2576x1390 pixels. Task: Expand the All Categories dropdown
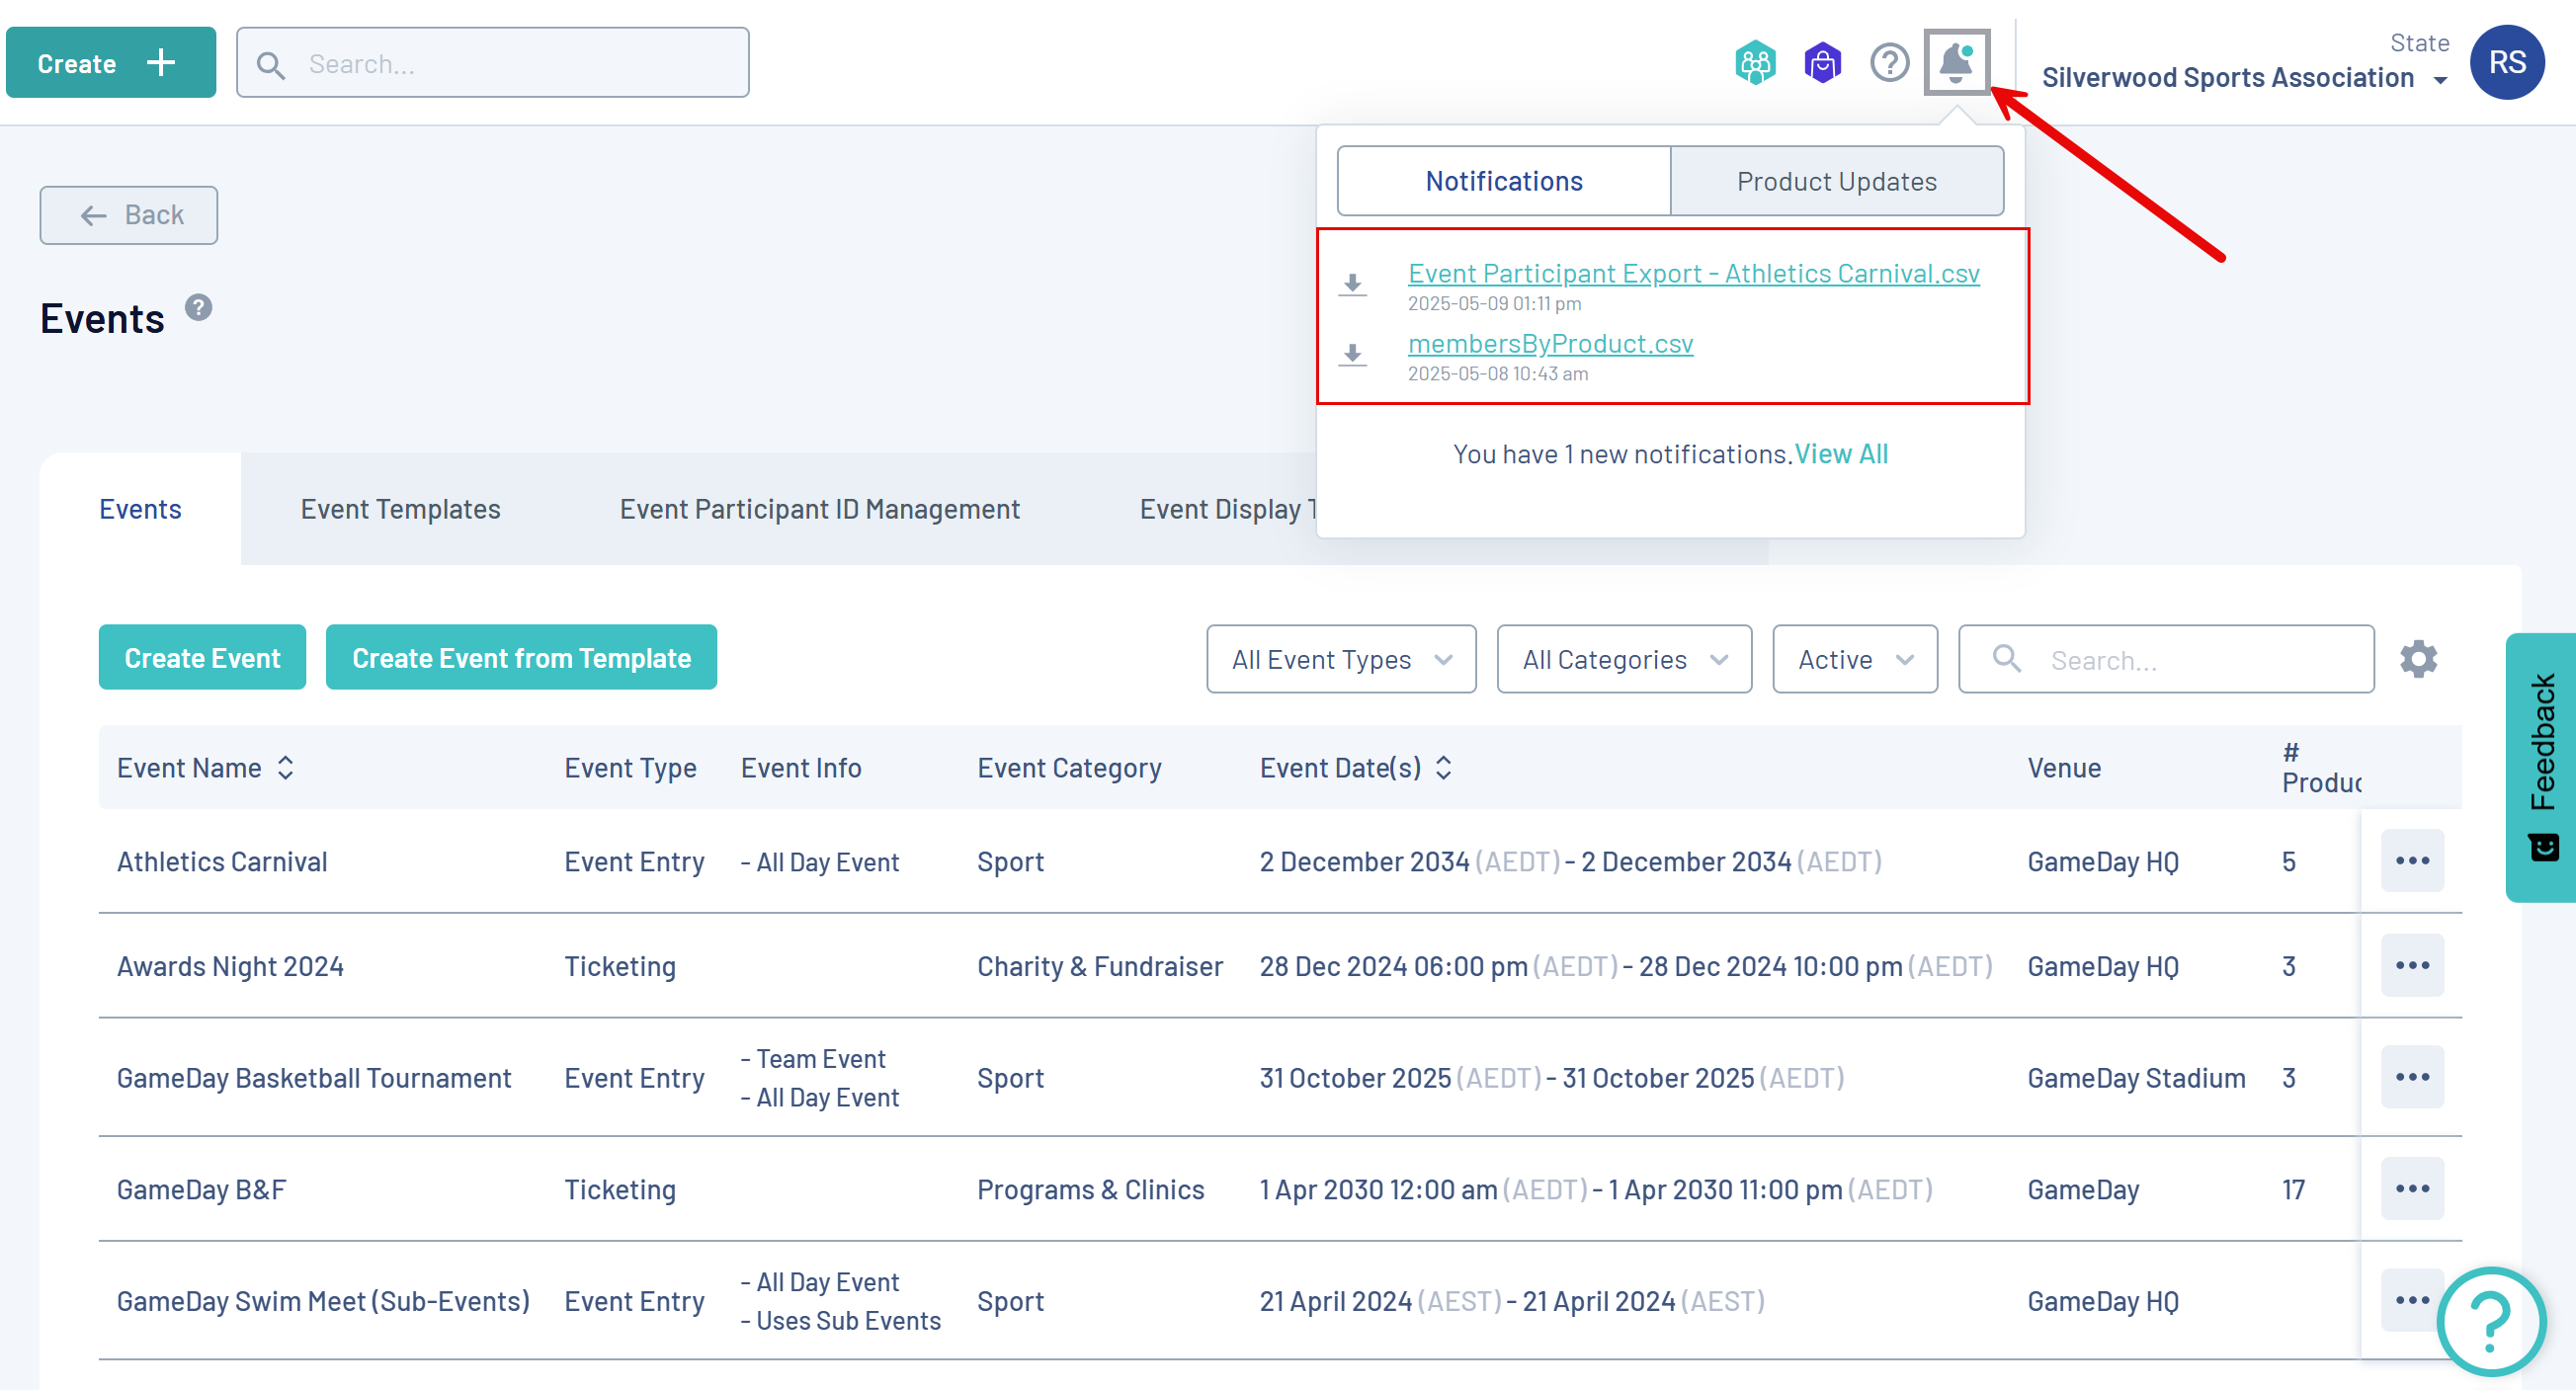click(1623, 659)
